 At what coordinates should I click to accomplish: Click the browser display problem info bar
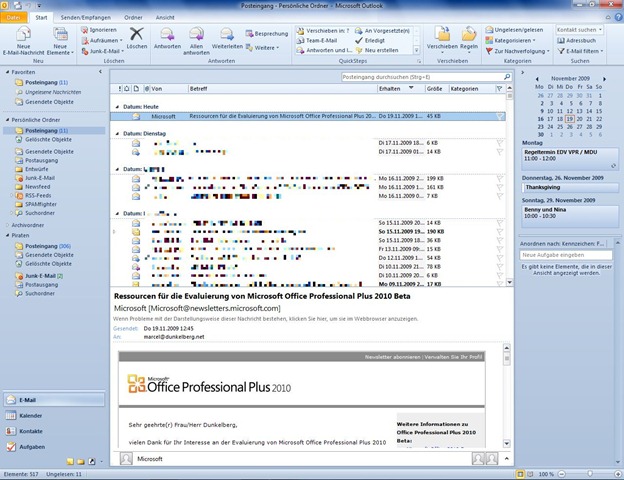pos(265,319)
